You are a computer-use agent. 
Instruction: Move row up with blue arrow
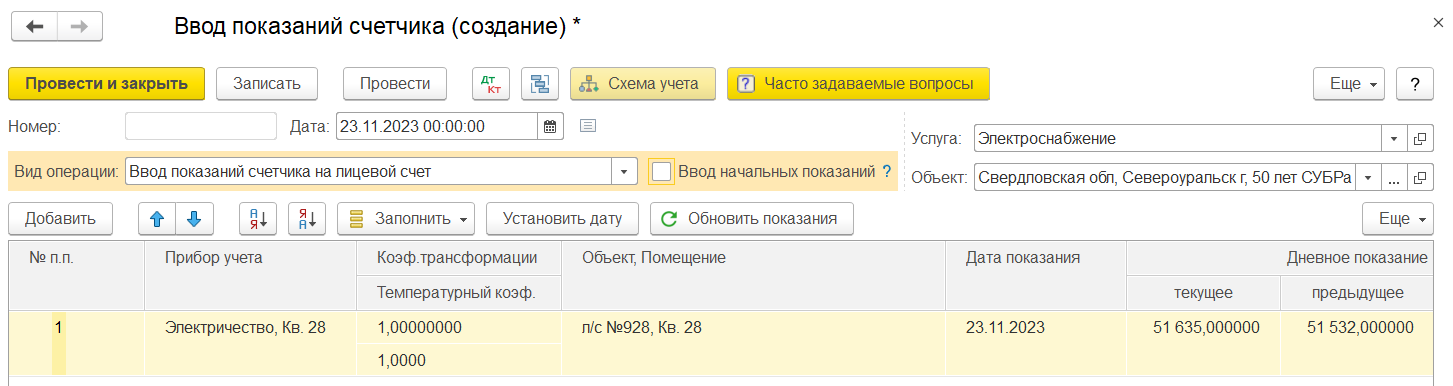[157, 218]
